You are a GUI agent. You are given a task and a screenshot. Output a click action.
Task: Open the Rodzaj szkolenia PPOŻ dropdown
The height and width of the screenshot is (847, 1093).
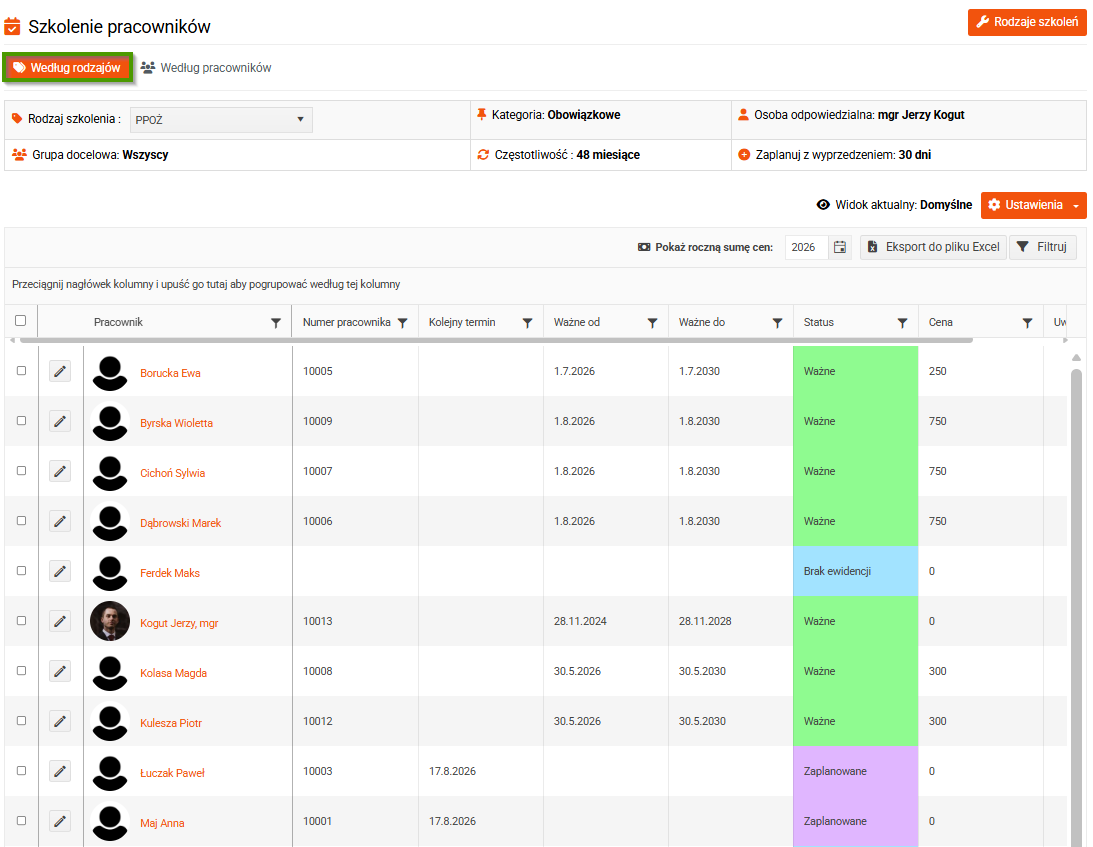click(x=220, y=120)
